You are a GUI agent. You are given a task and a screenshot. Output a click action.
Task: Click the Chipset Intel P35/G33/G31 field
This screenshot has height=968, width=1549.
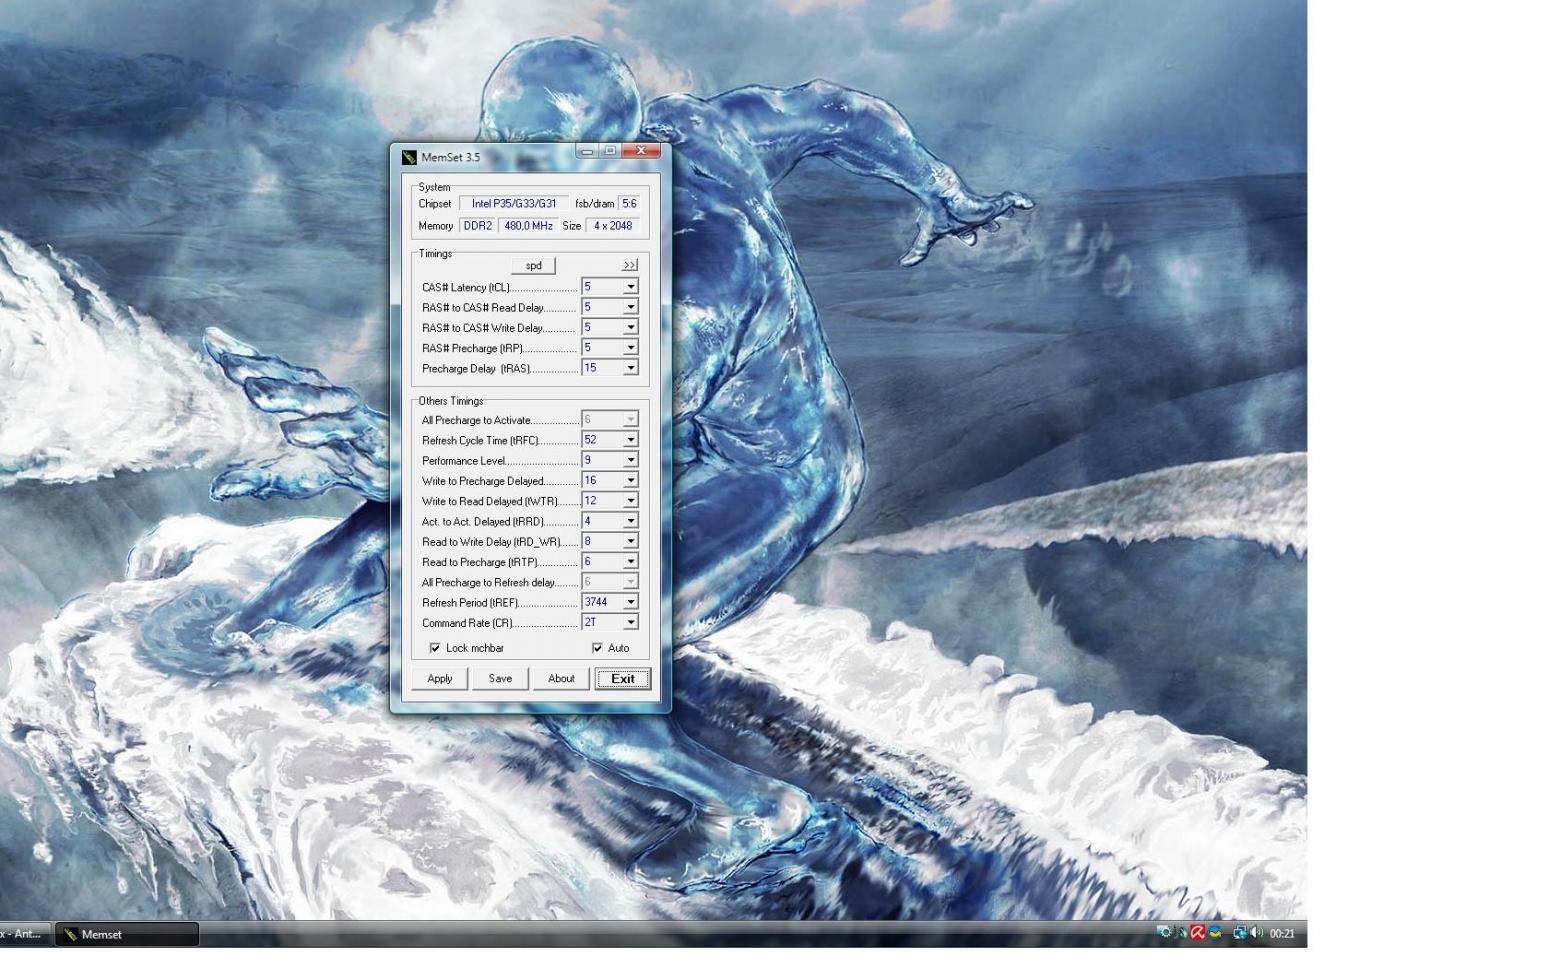514,203
